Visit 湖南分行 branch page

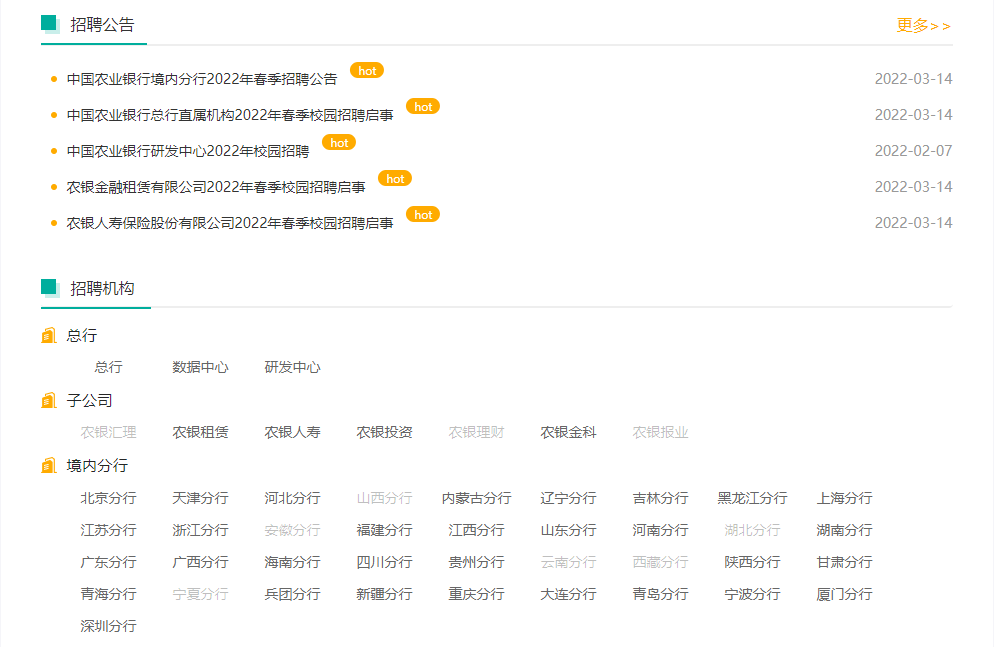pyautogui.click(x=844, y=530)
